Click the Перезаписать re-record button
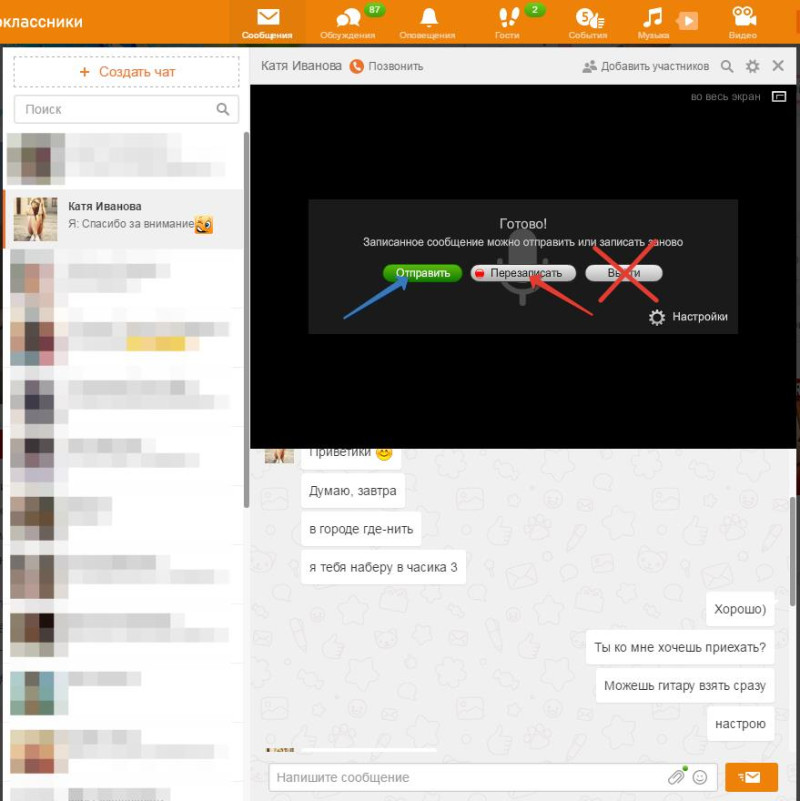The height and width of the screenshot is (801, 800). 523,273
